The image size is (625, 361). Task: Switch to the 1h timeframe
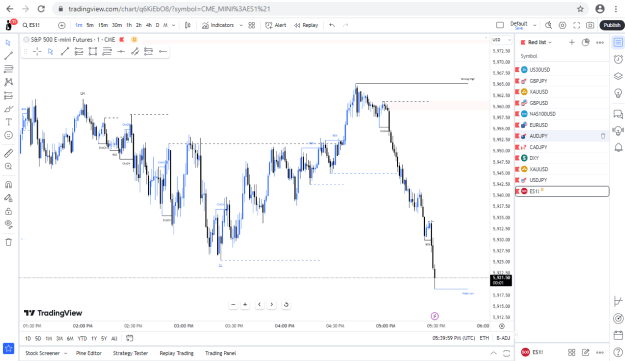129,25
